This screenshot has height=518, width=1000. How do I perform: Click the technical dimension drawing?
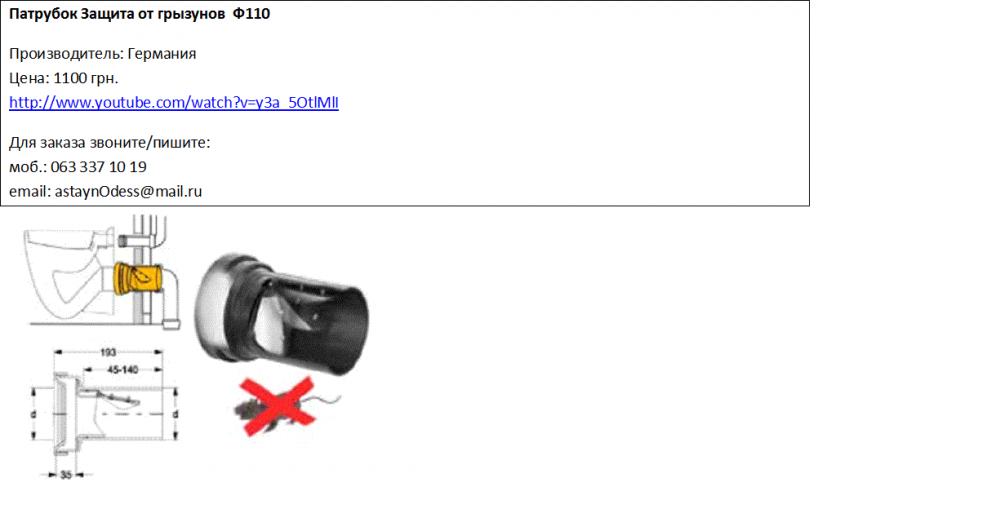(x=106, y=413)
